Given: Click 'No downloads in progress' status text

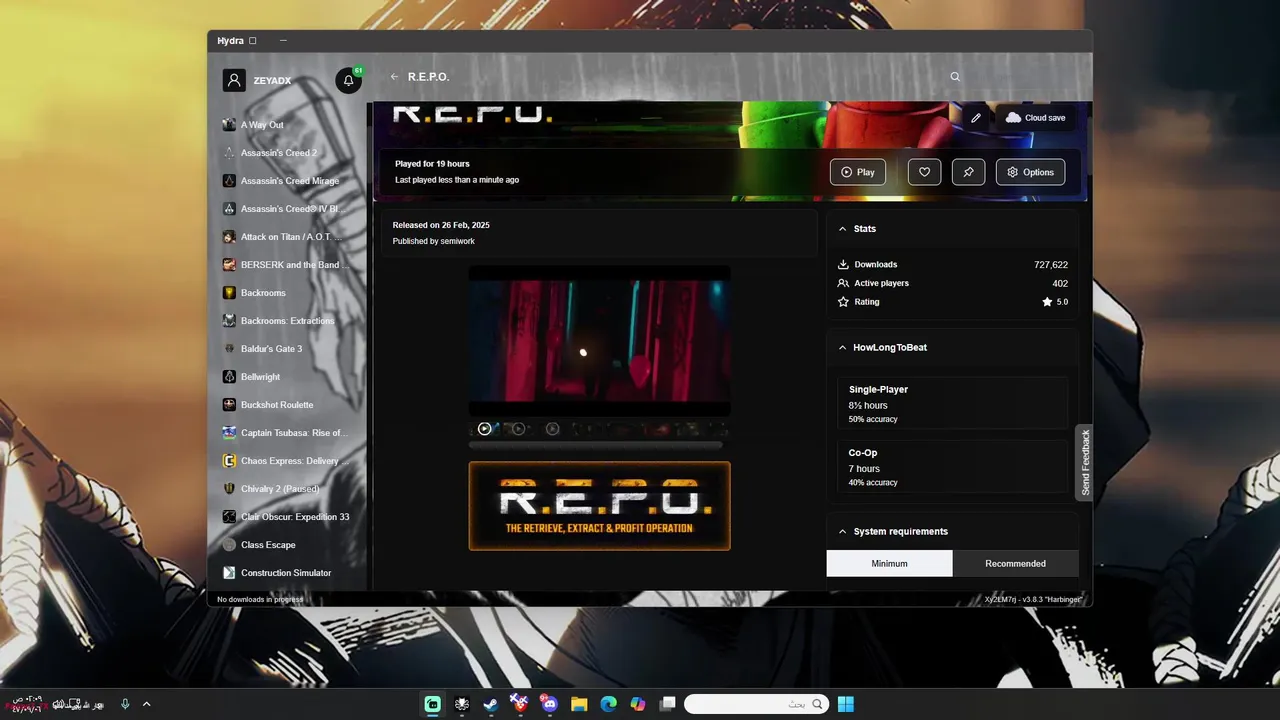Looking at the screenshot, I should pyautogui.click(x=260, y=599).
